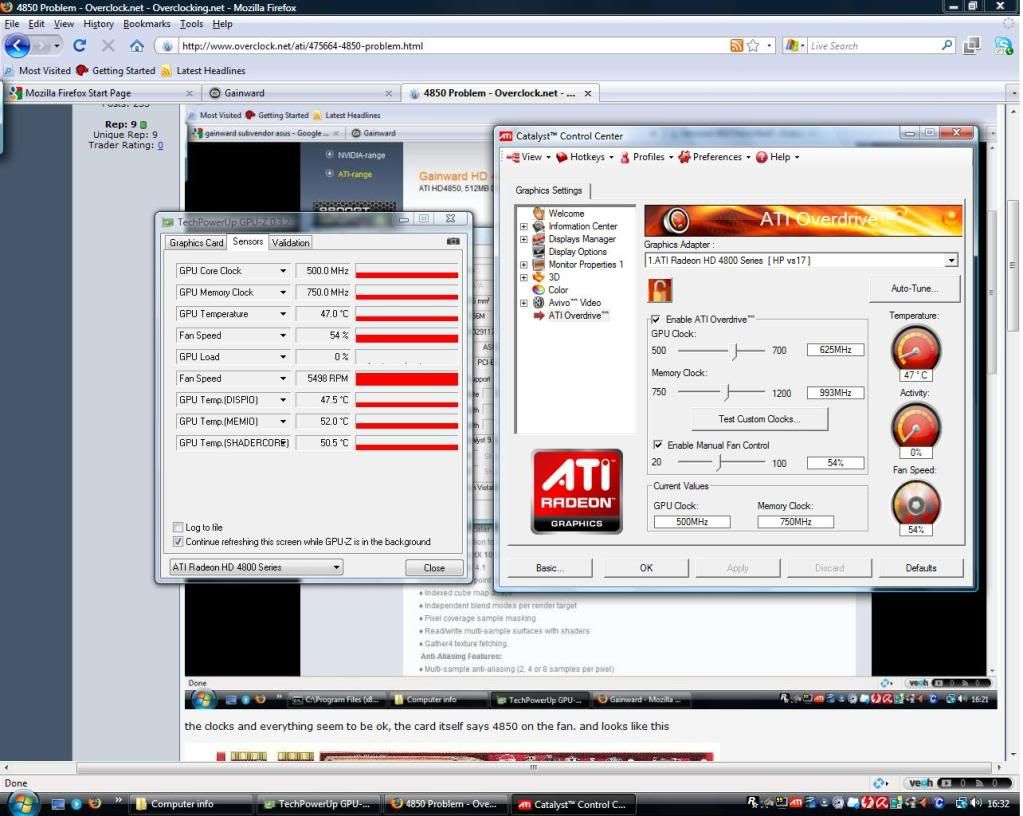Click the Firefox quick launch icon on taskbar
Image resolution: width=1023 pixels, height=816 pixels.
(x=95, y=804)
